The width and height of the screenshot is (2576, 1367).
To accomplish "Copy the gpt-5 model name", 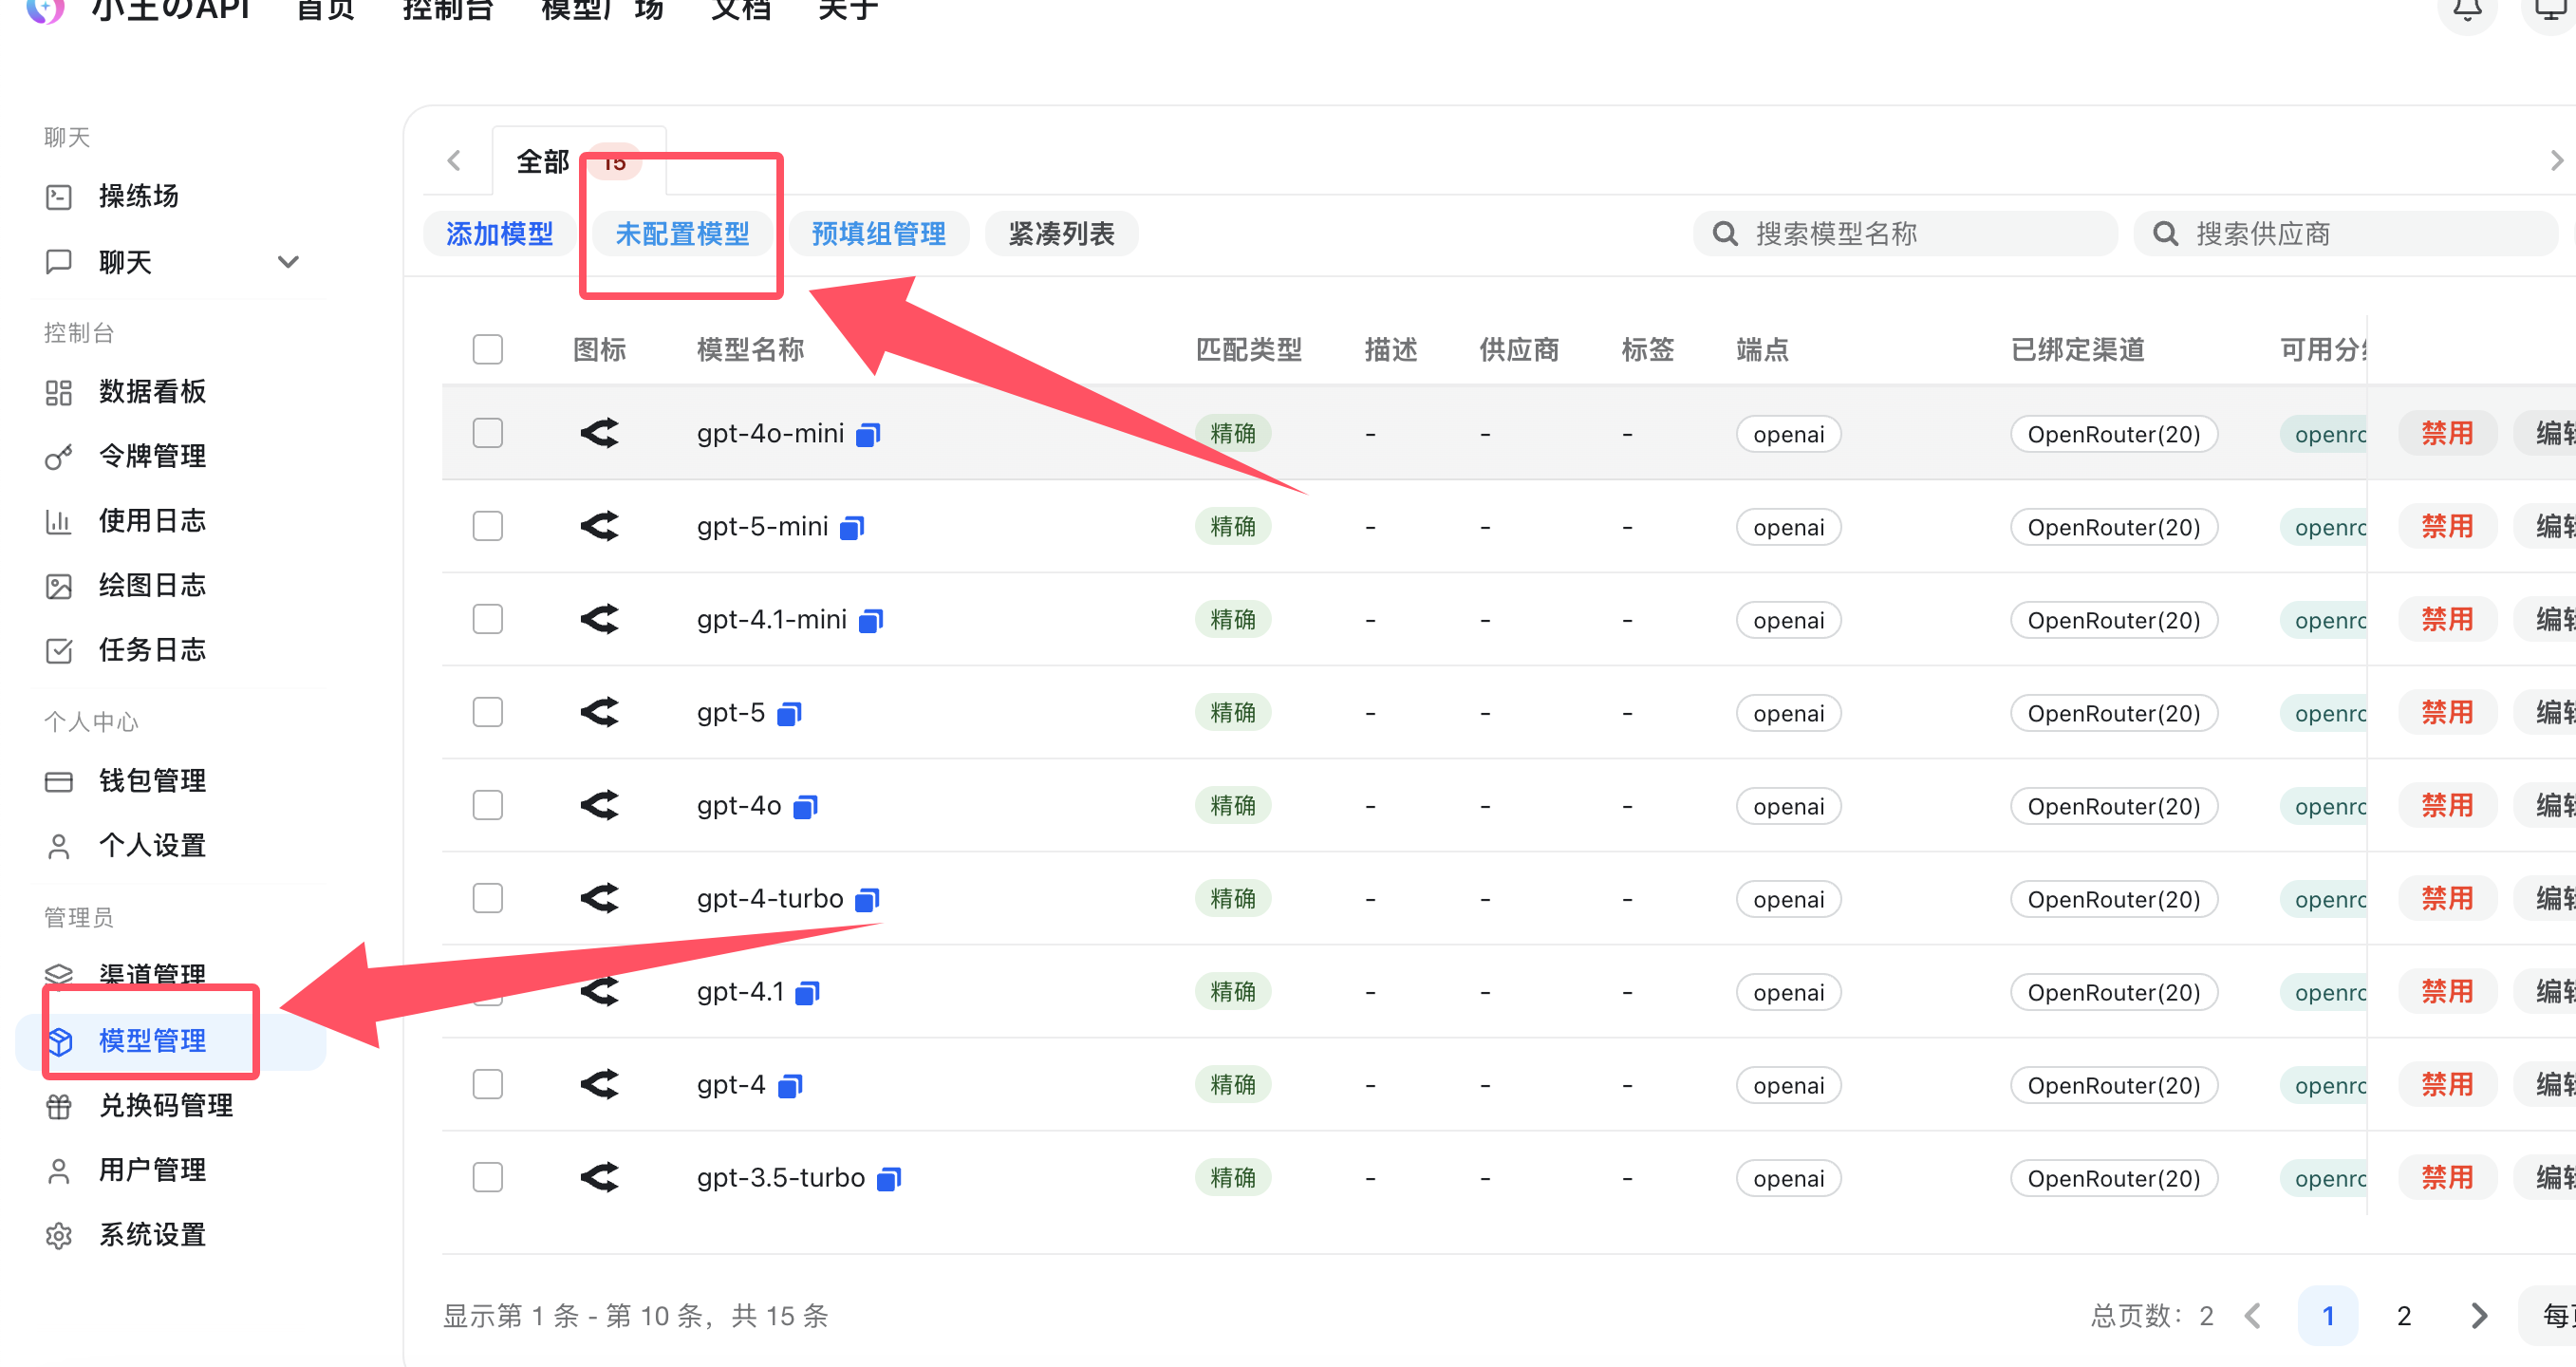I will tap(789, 713).
